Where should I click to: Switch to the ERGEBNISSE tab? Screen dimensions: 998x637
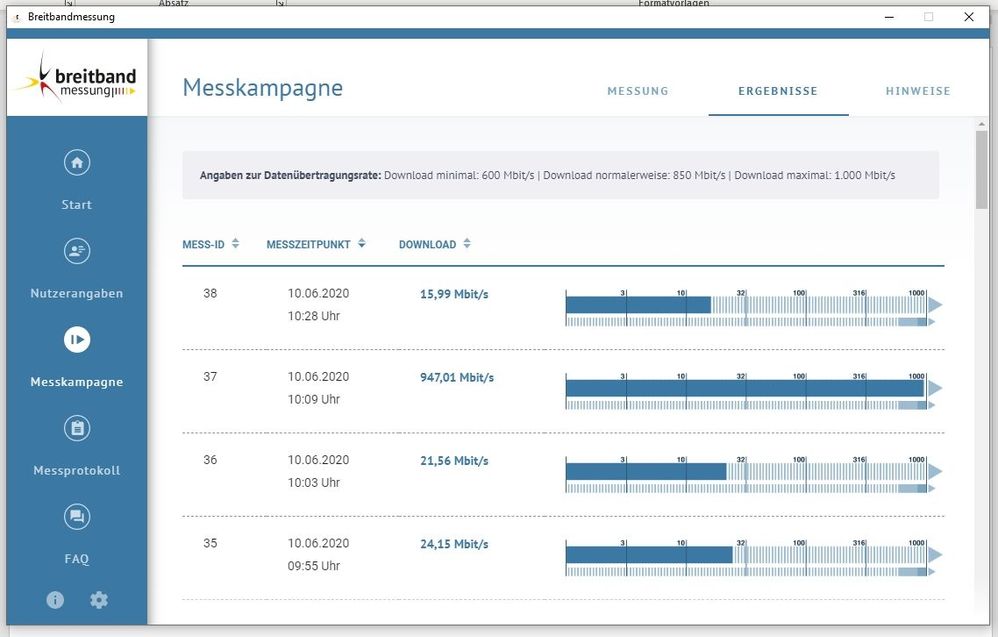pos(778,91)
